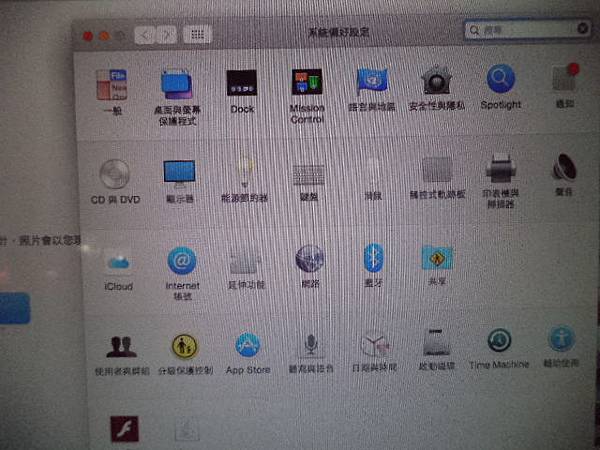The width and height of the screenshot is (600, 450).
Task: Close the System Preferences window
Action: coord(88,36)
